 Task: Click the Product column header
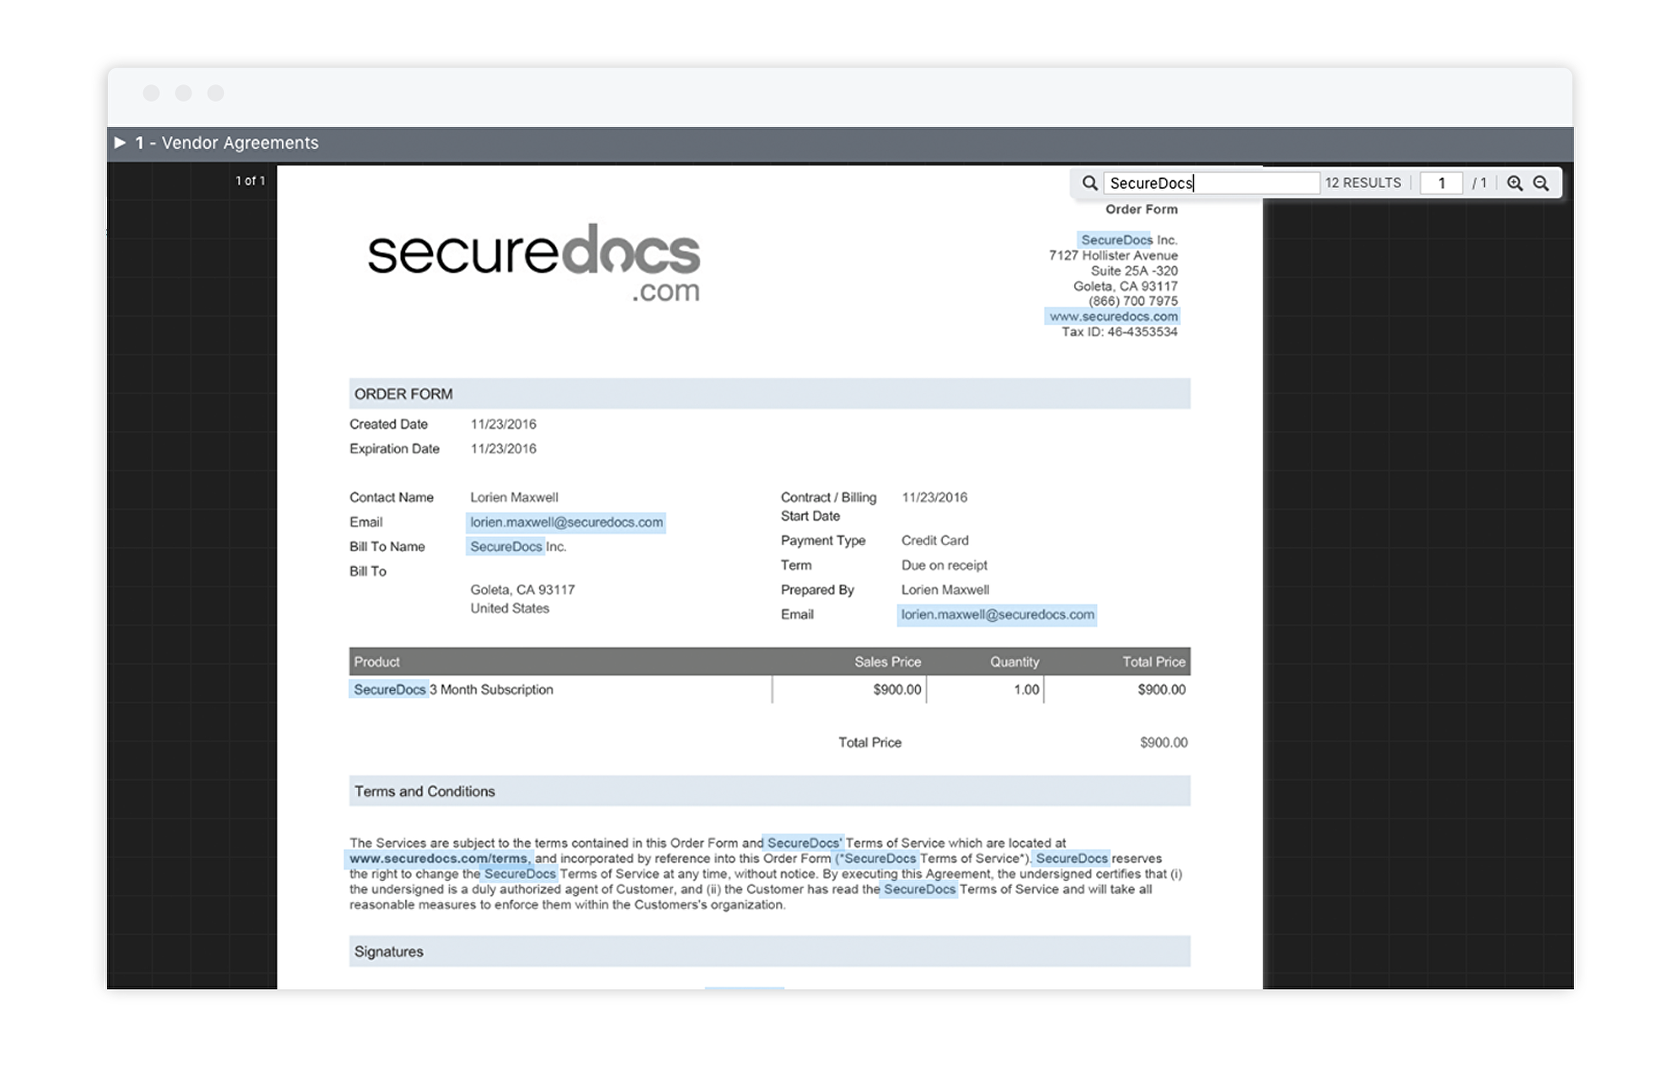pyautogui.click(x=376, y=662)
